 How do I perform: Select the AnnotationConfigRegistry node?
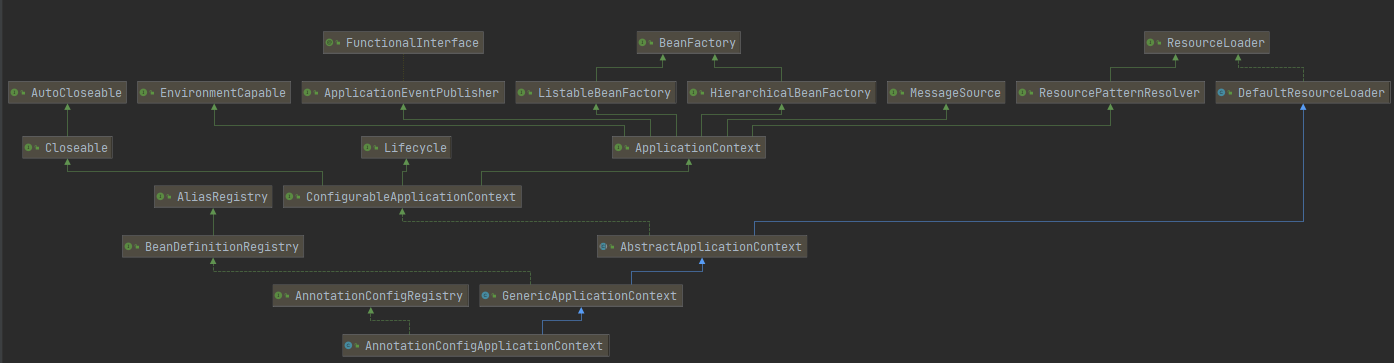coord(371,295)
